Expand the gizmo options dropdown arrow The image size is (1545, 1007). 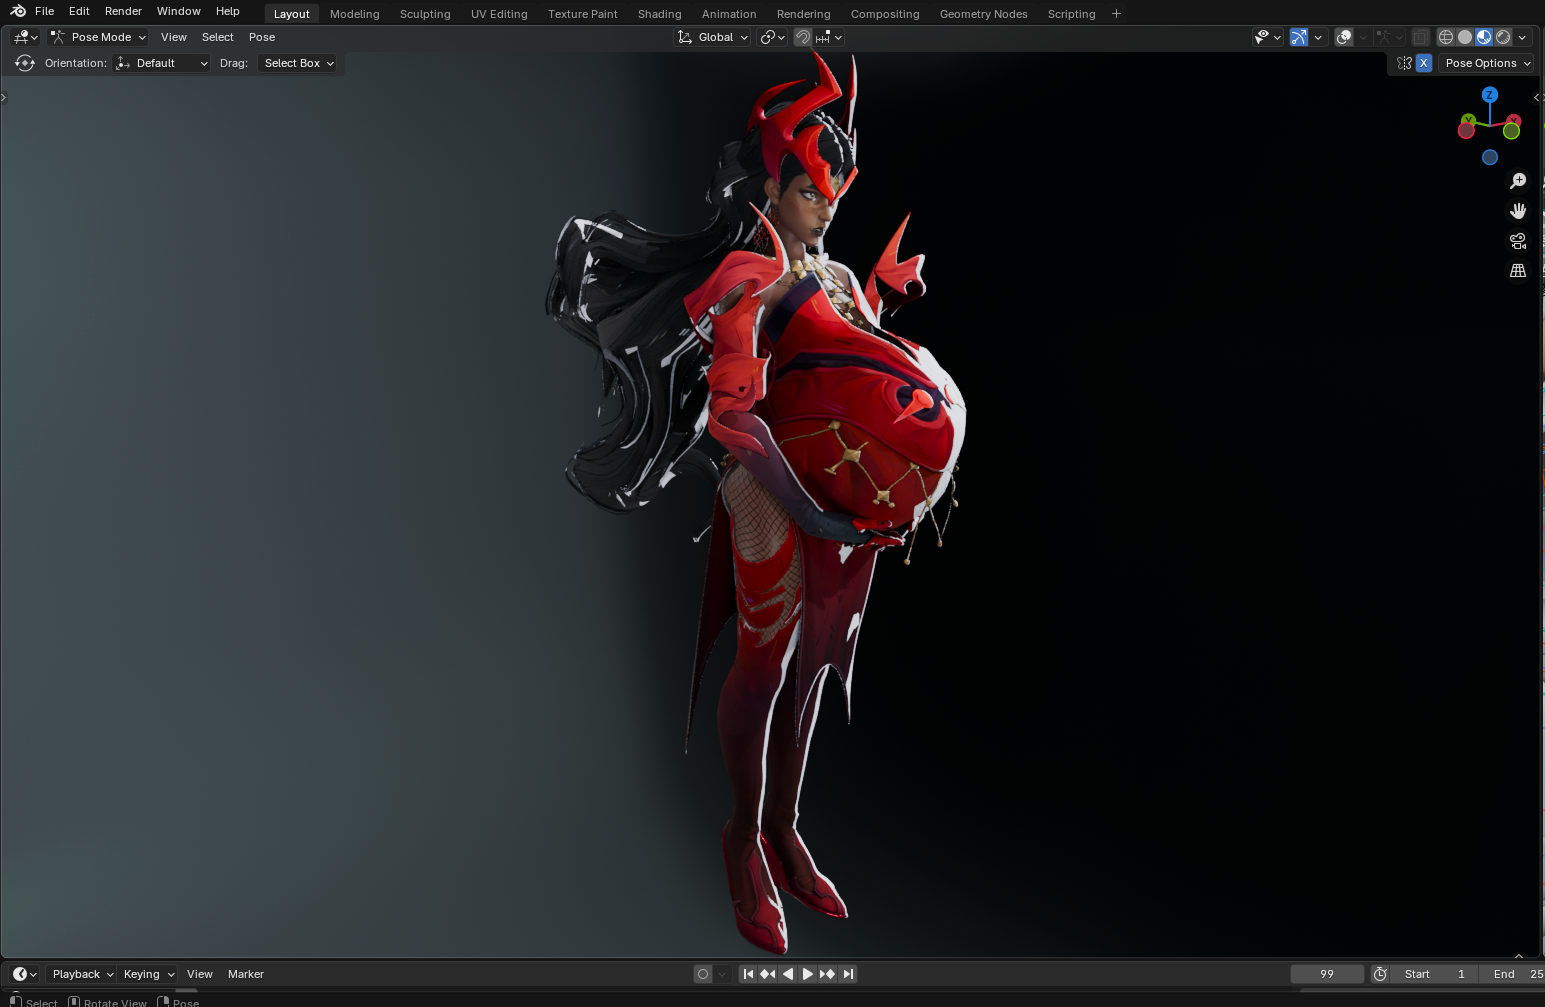point(1318,37)
